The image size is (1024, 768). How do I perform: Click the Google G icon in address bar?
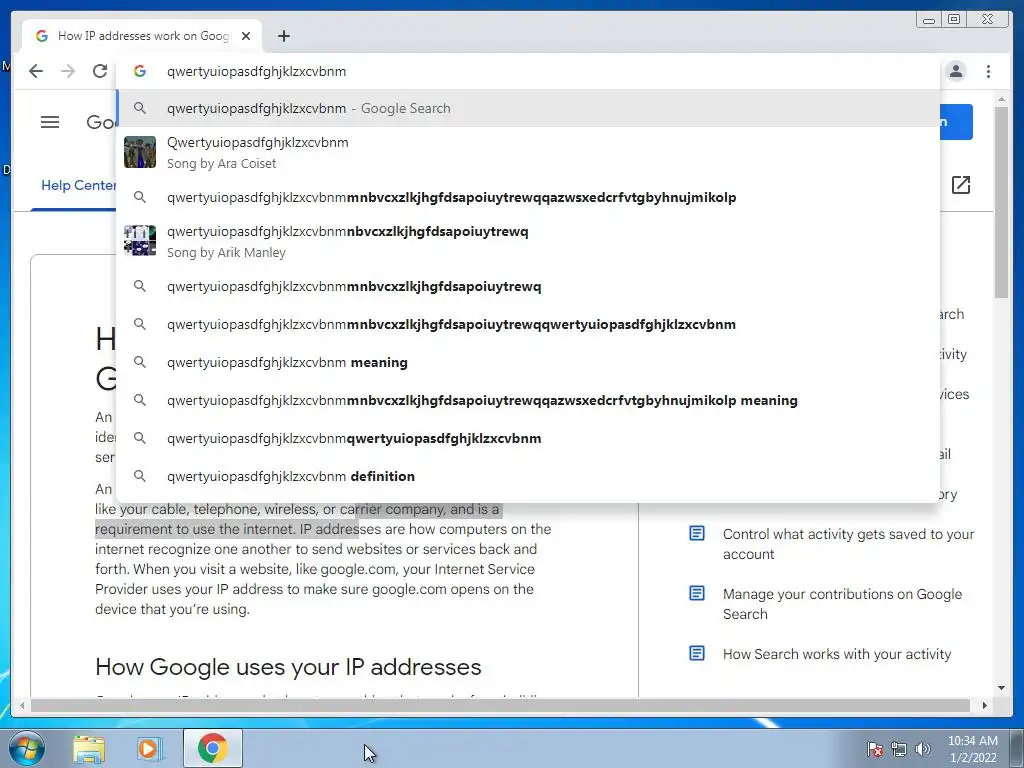pyautogui.click(x=140, y=71)
